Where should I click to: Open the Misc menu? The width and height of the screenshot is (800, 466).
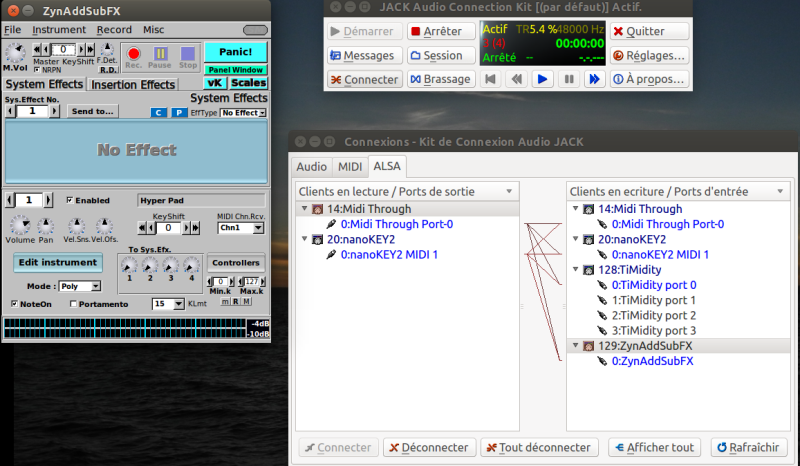pos(154,30)
